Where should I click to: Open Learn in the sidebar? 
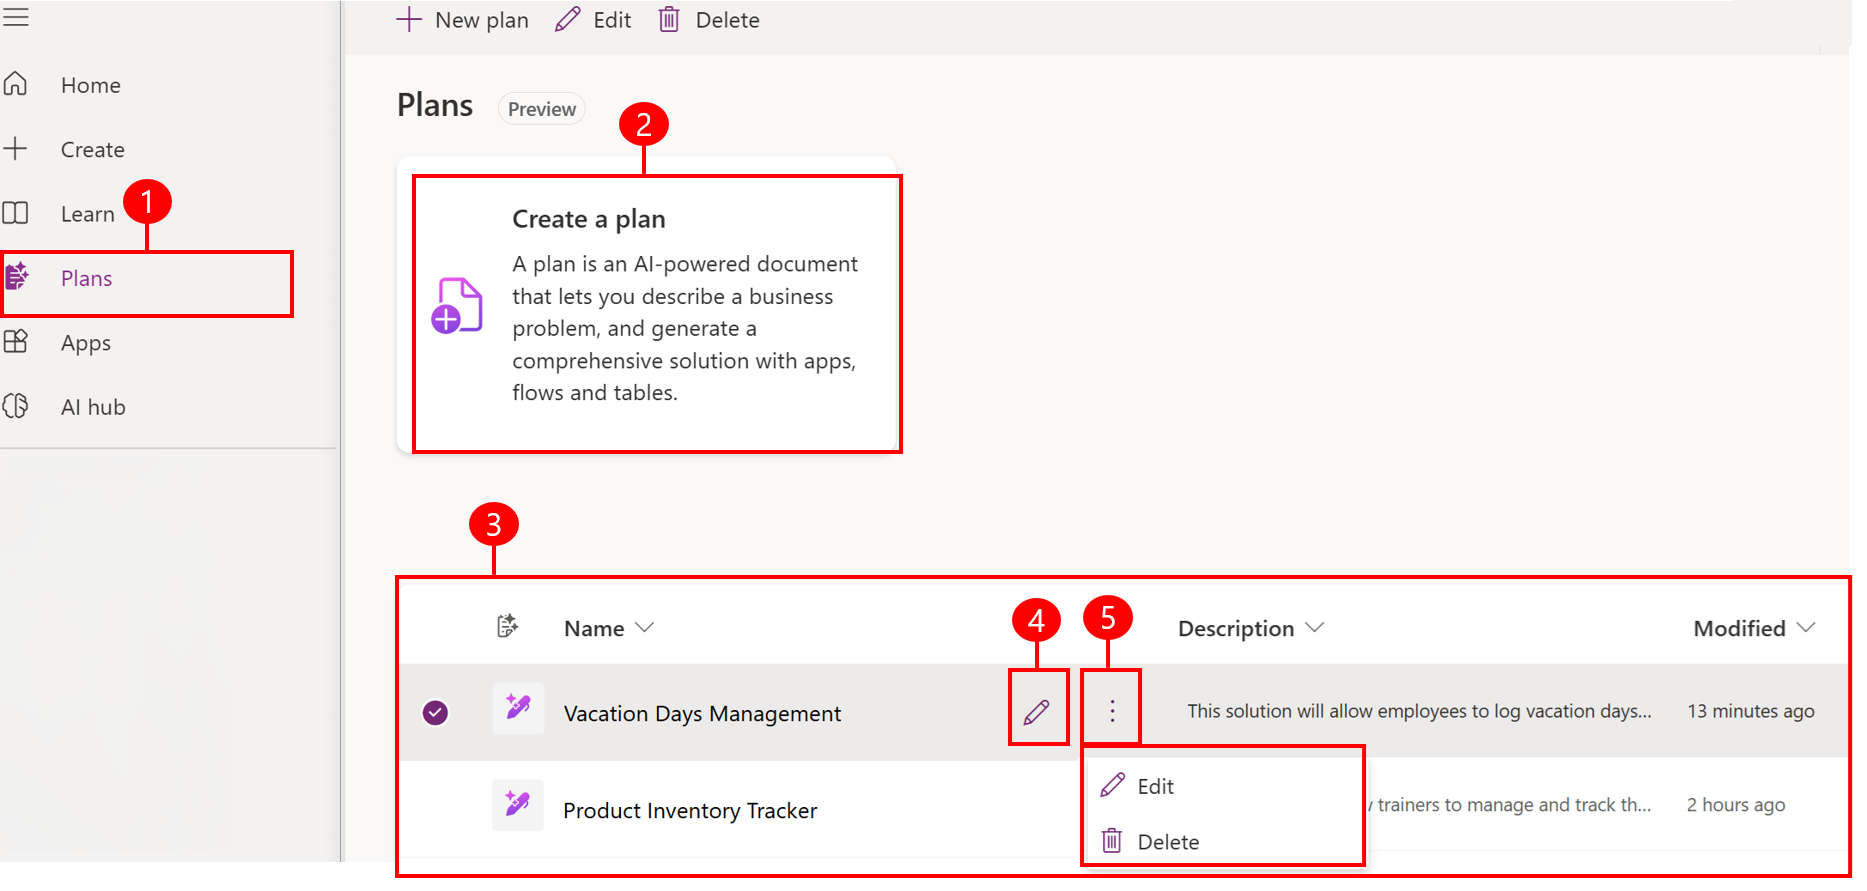(x=88, y=214)
